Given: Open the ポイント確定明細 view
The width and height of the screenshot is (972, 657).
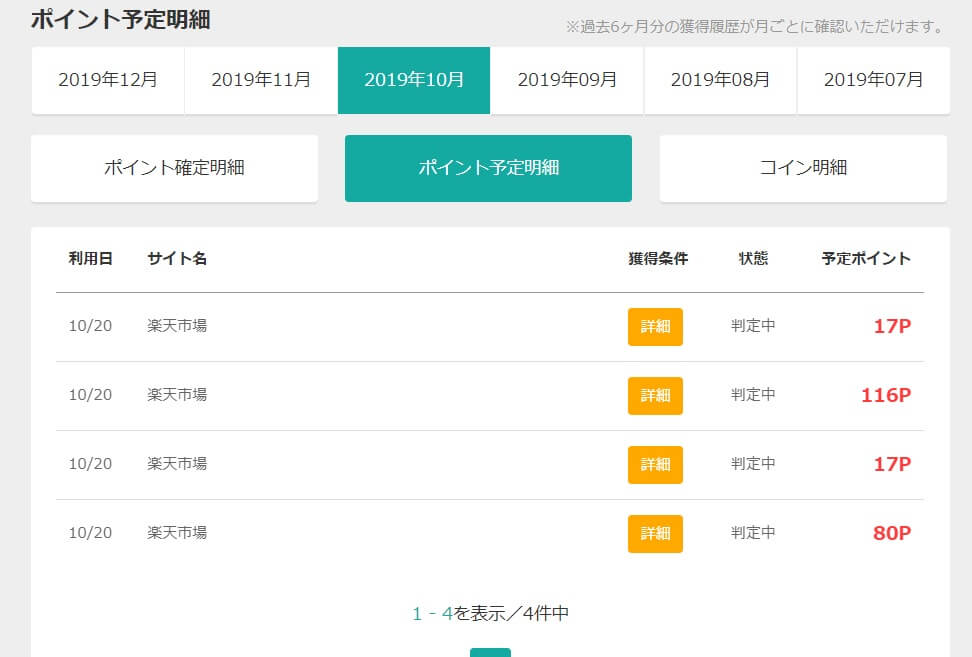Looking at the screenshot, I should pos(174,168).
